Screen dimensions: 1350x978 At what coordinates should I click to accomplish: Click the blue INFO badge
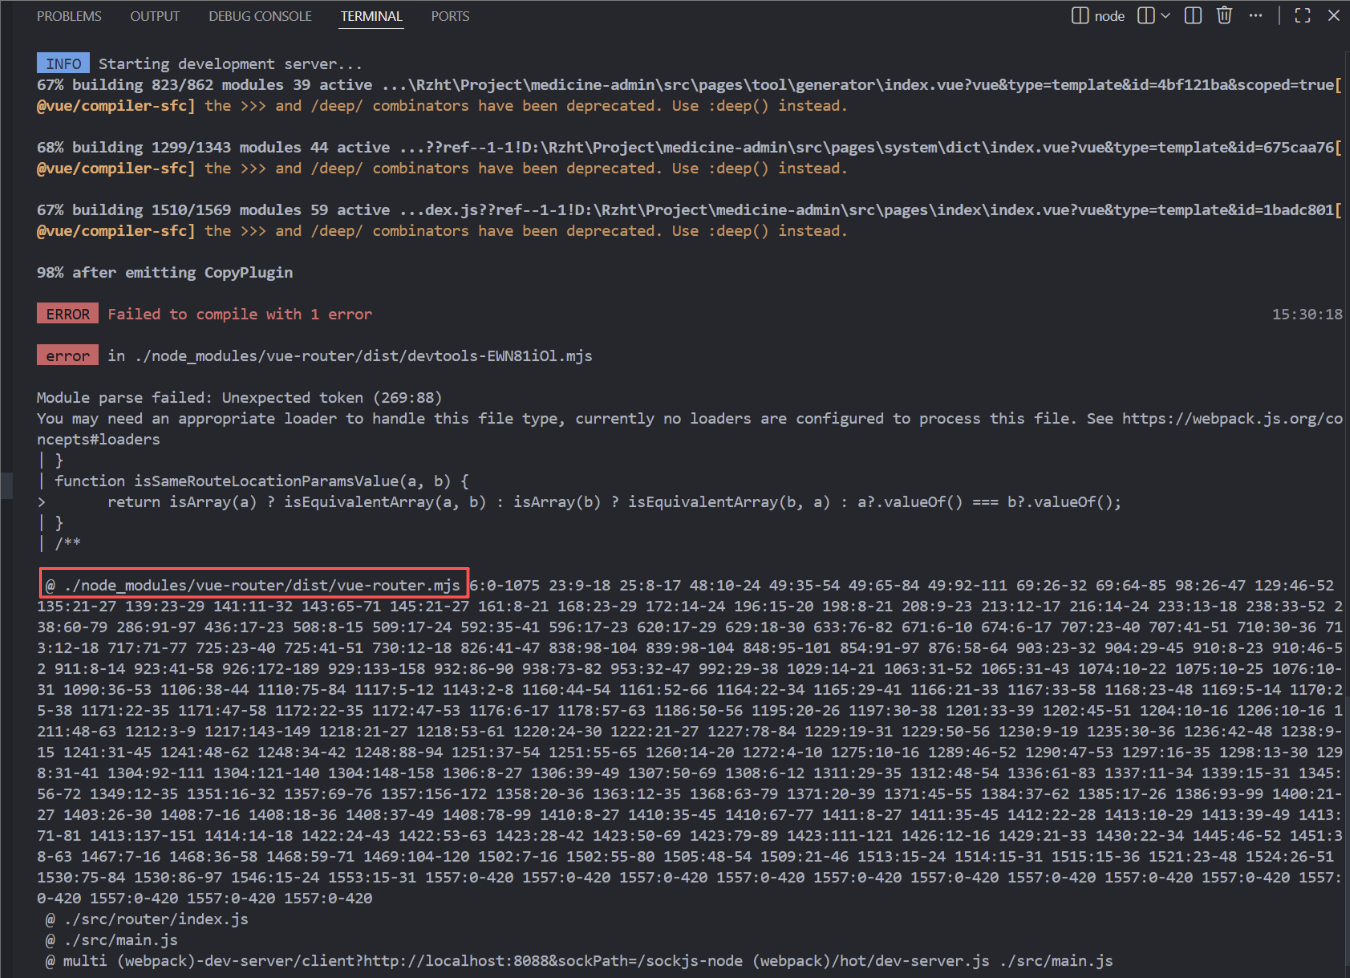point(63,64)
